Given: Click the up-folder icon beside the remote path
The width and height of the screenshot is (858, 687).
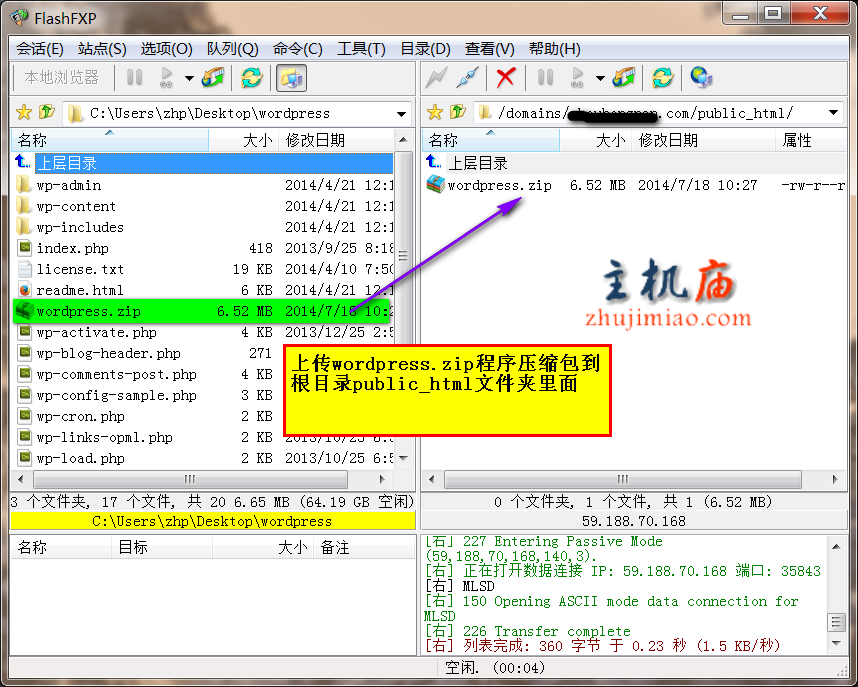Looking at the screenshot, I should pyautogui.click(x=458, y=112).
